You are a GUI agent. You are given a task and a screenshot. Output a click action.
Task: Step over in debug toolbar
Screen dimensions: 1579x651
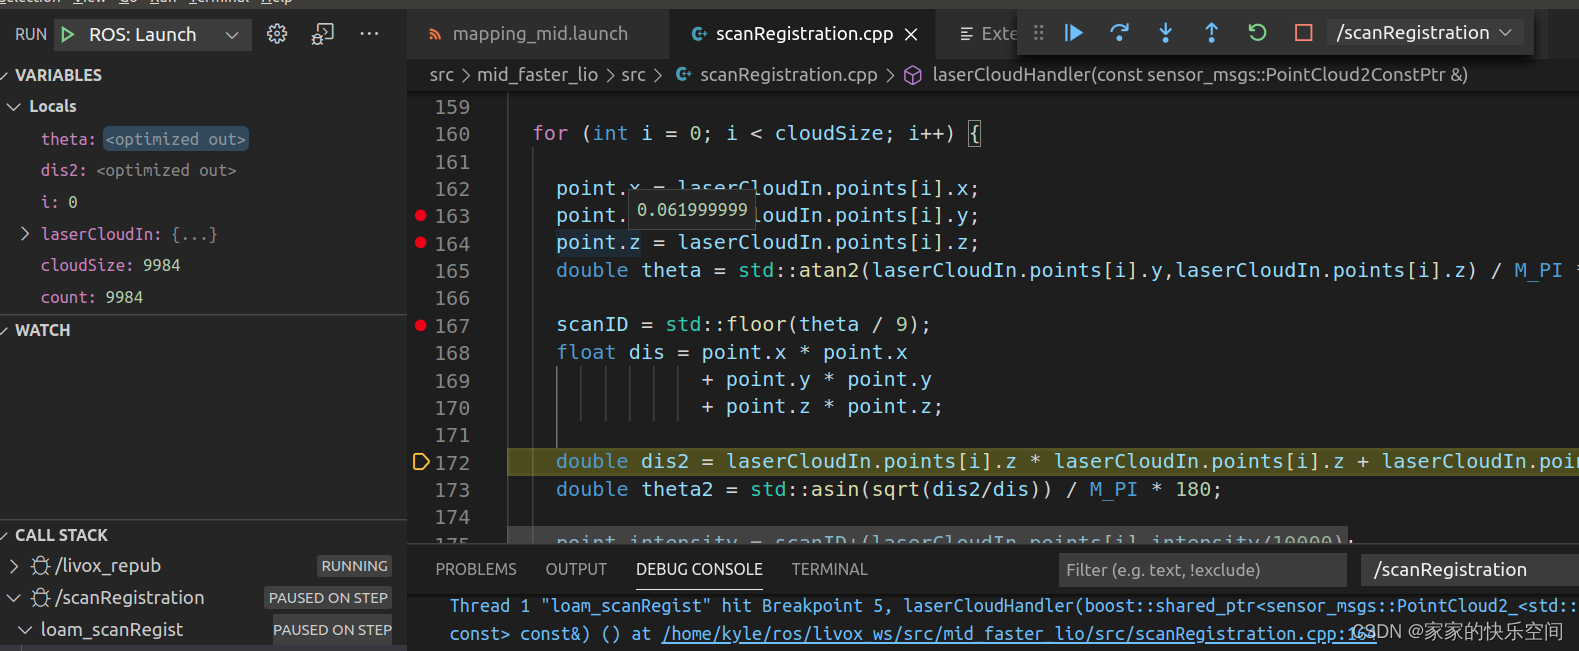click(x=1120, y=33)
